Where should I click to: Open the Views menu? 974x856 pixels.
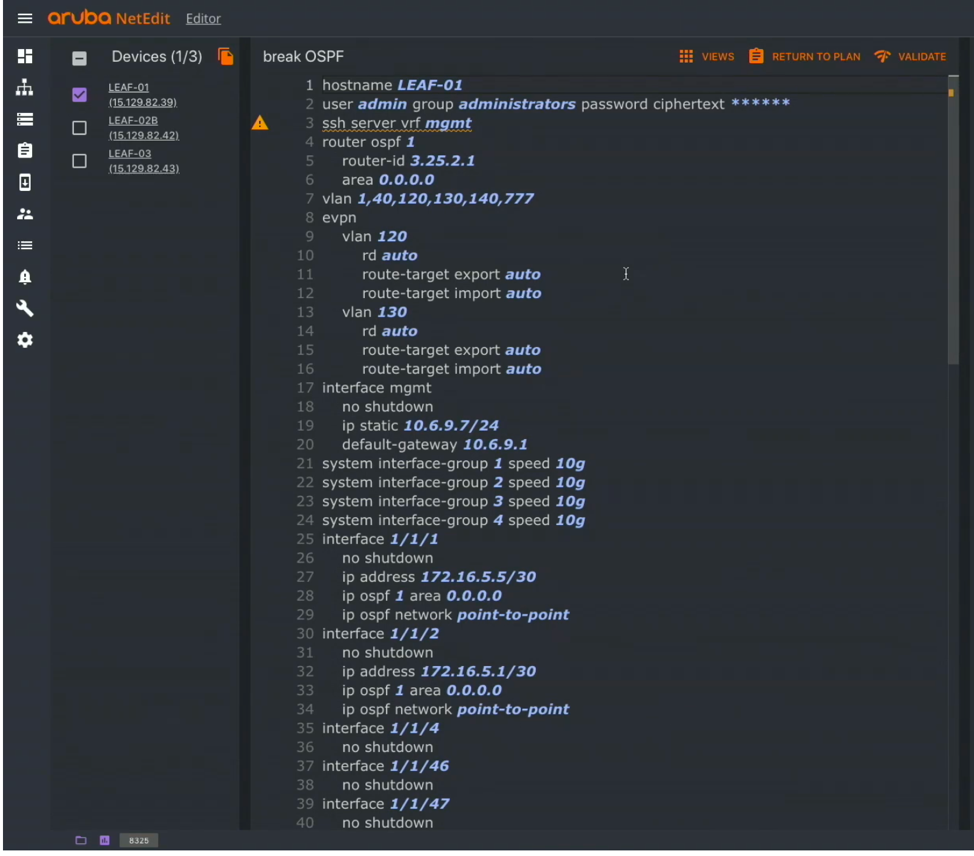706,57
